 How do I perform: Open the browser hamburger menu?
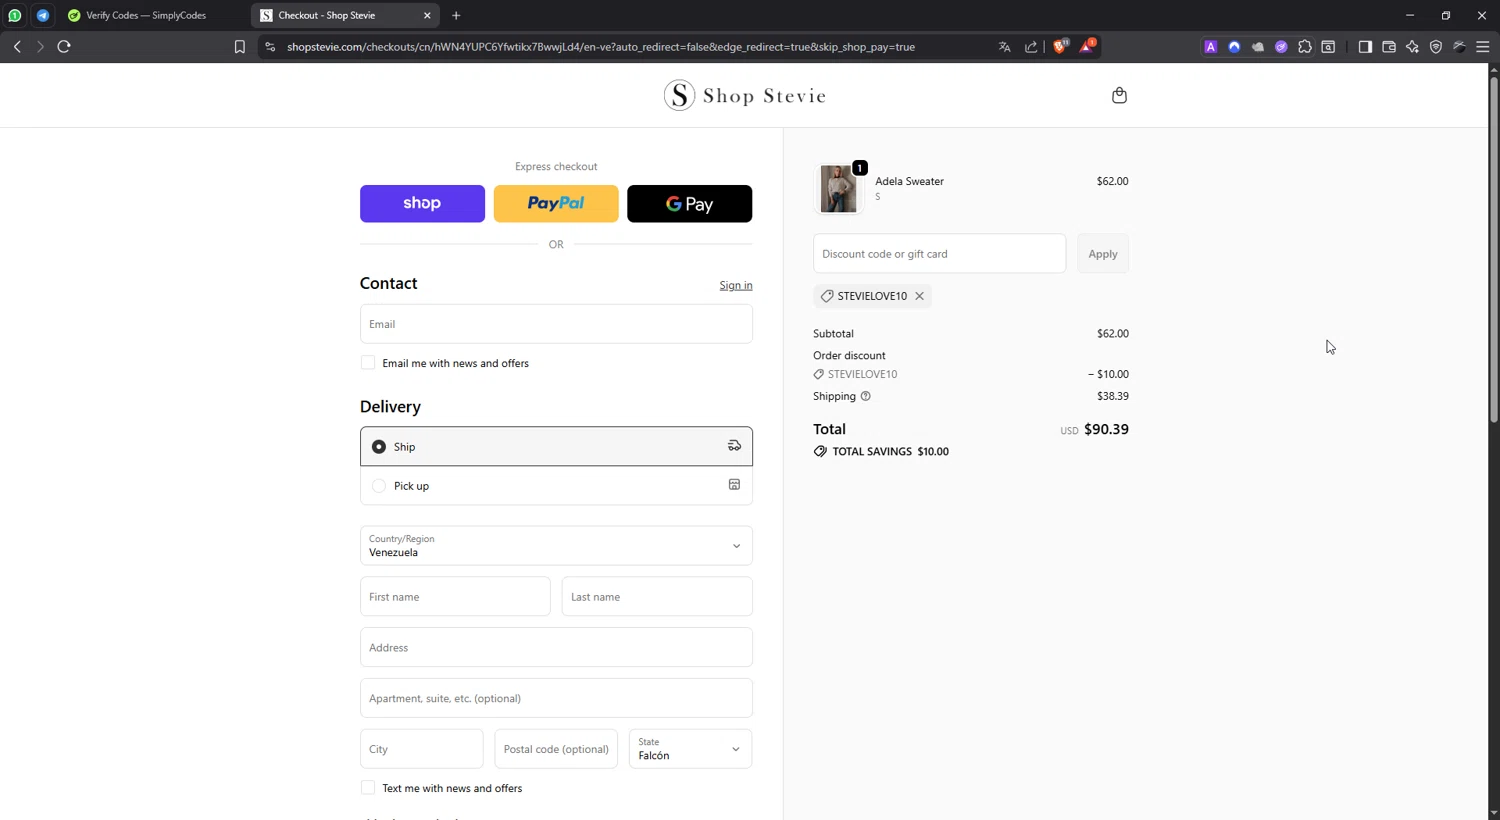[x=1483, y=47]
